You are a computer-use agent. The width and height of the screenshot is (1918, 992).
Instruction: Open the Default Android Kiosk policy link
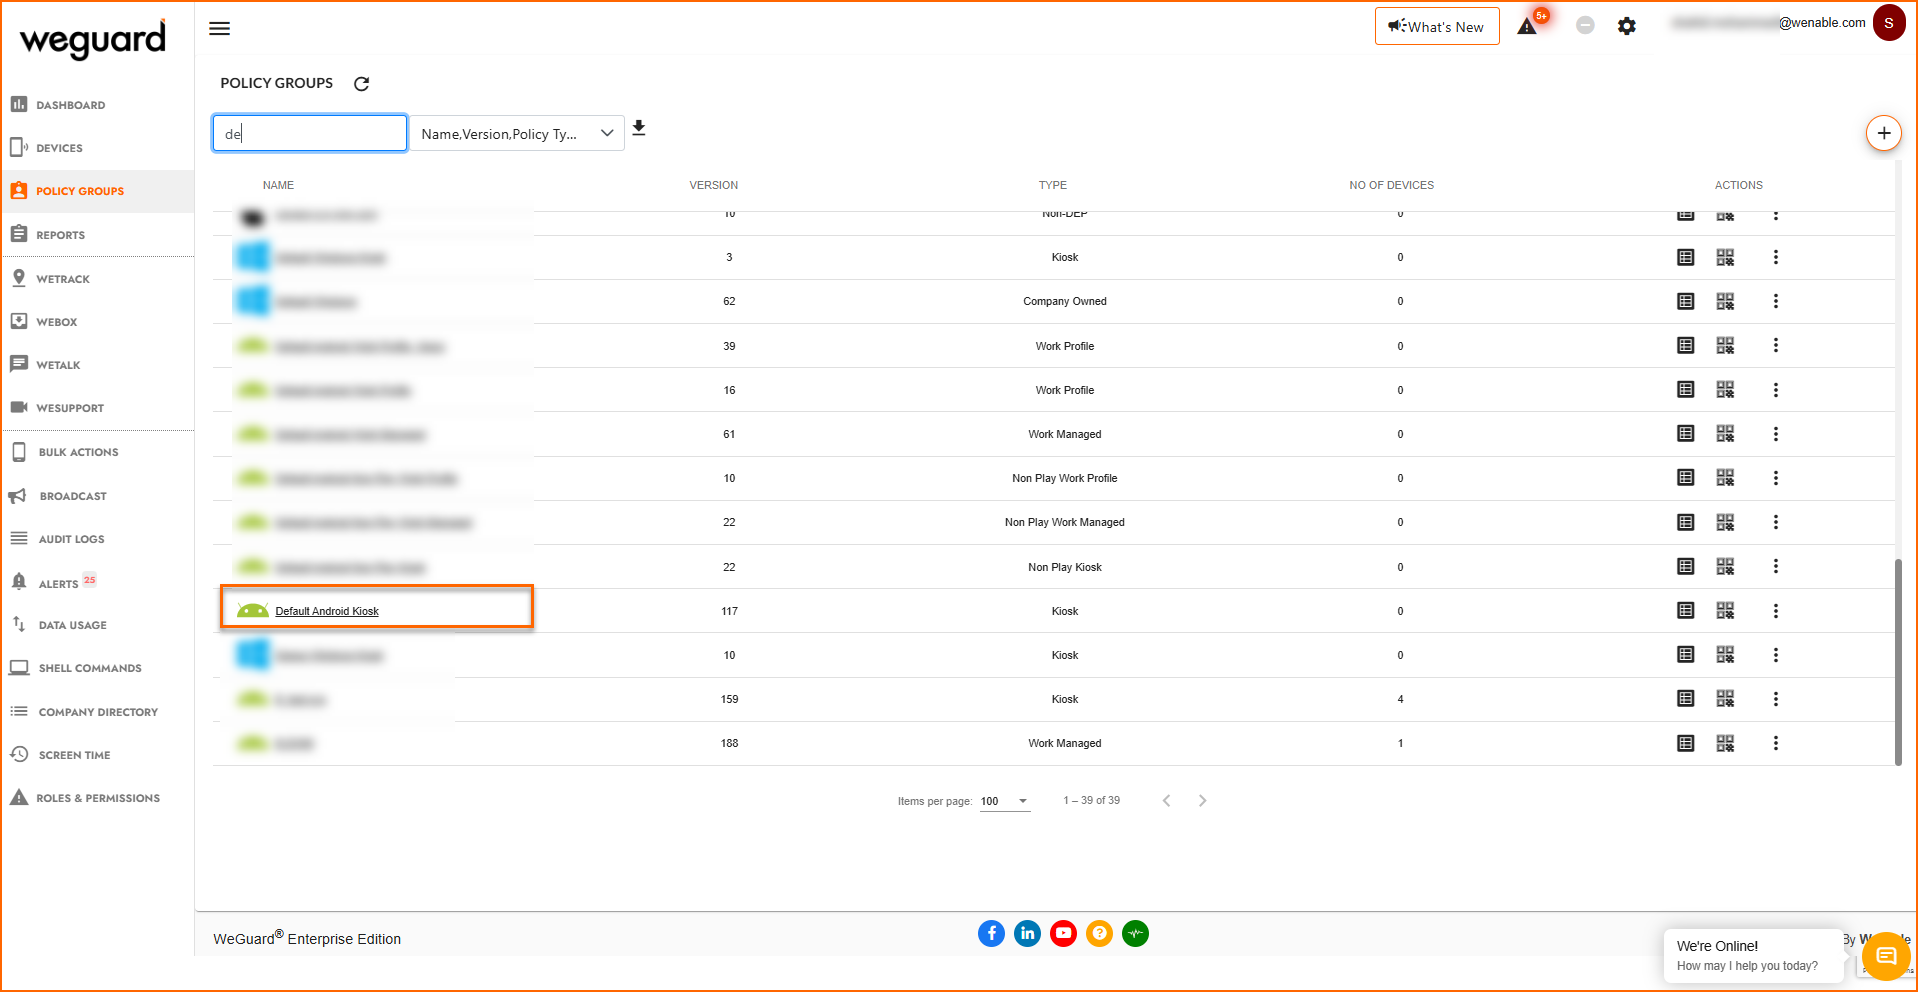[x=327, y=611]
